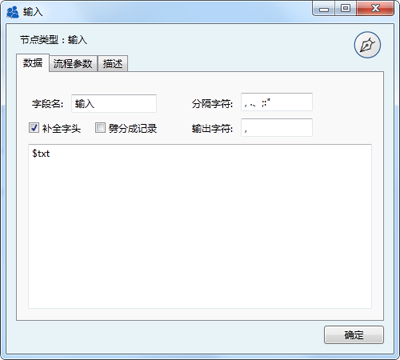Maximize the 输入 window

(x=345, y=9)
